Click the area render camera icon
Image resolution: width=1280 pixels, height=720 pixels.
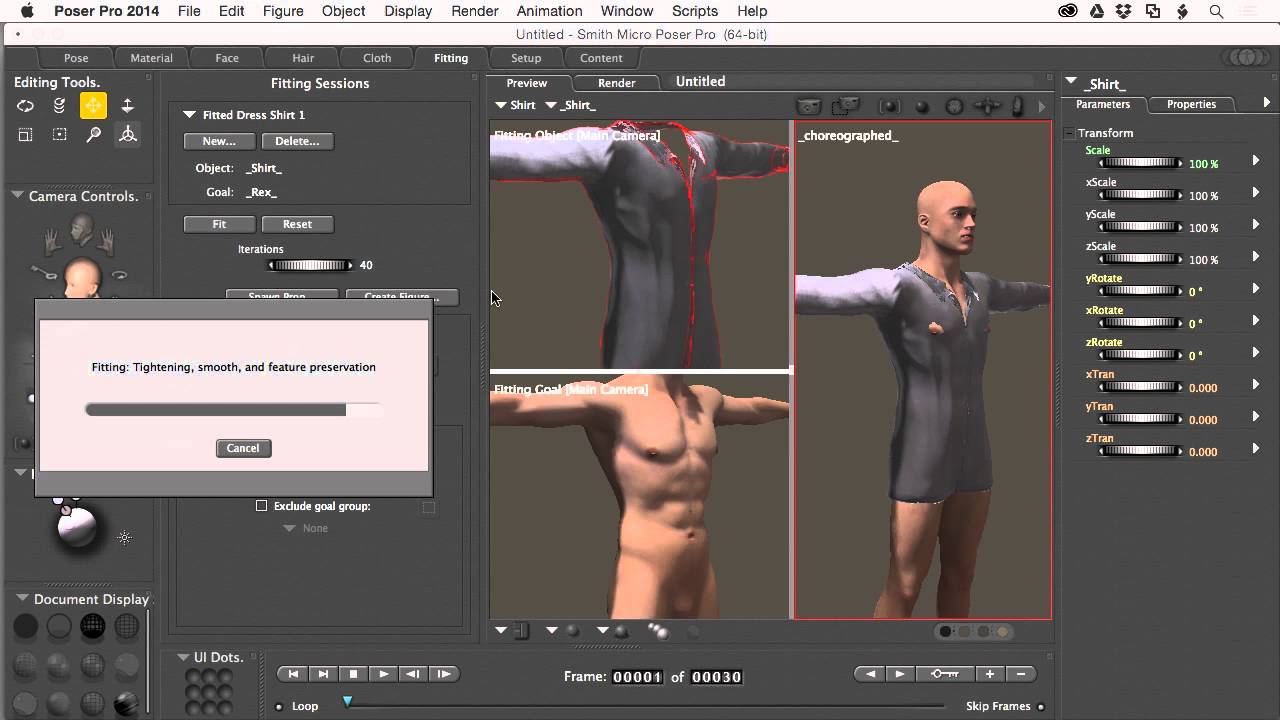[x=846, y=105]
